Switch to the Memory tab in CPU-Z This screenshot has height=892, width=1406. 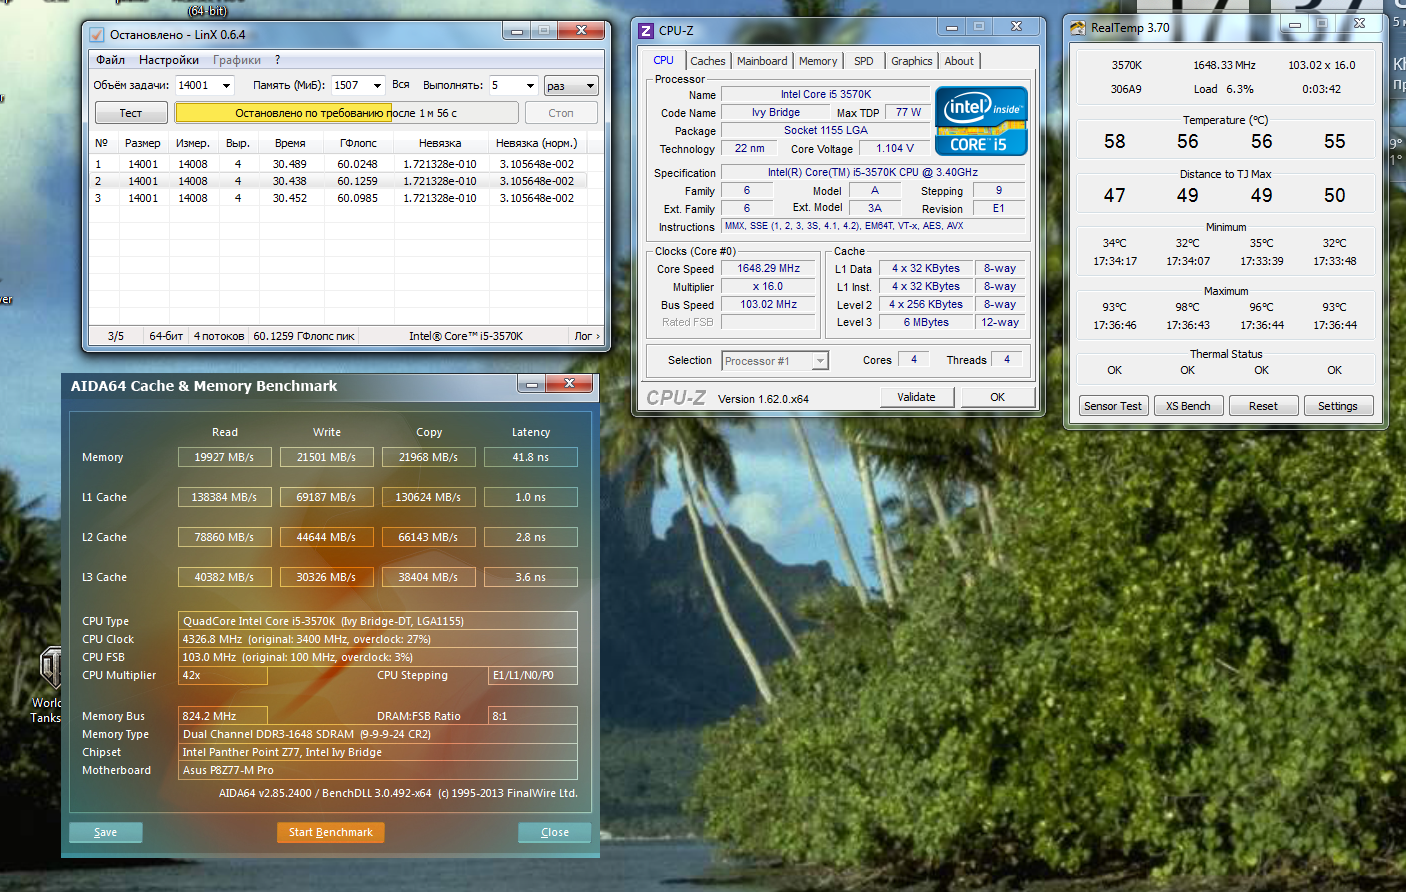[x=818, y=61]
